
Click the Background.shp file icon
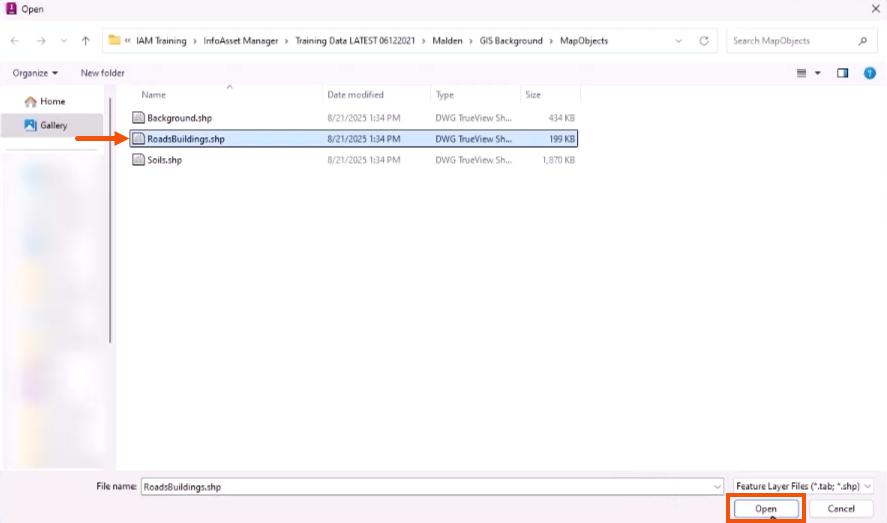pos(138,118)
